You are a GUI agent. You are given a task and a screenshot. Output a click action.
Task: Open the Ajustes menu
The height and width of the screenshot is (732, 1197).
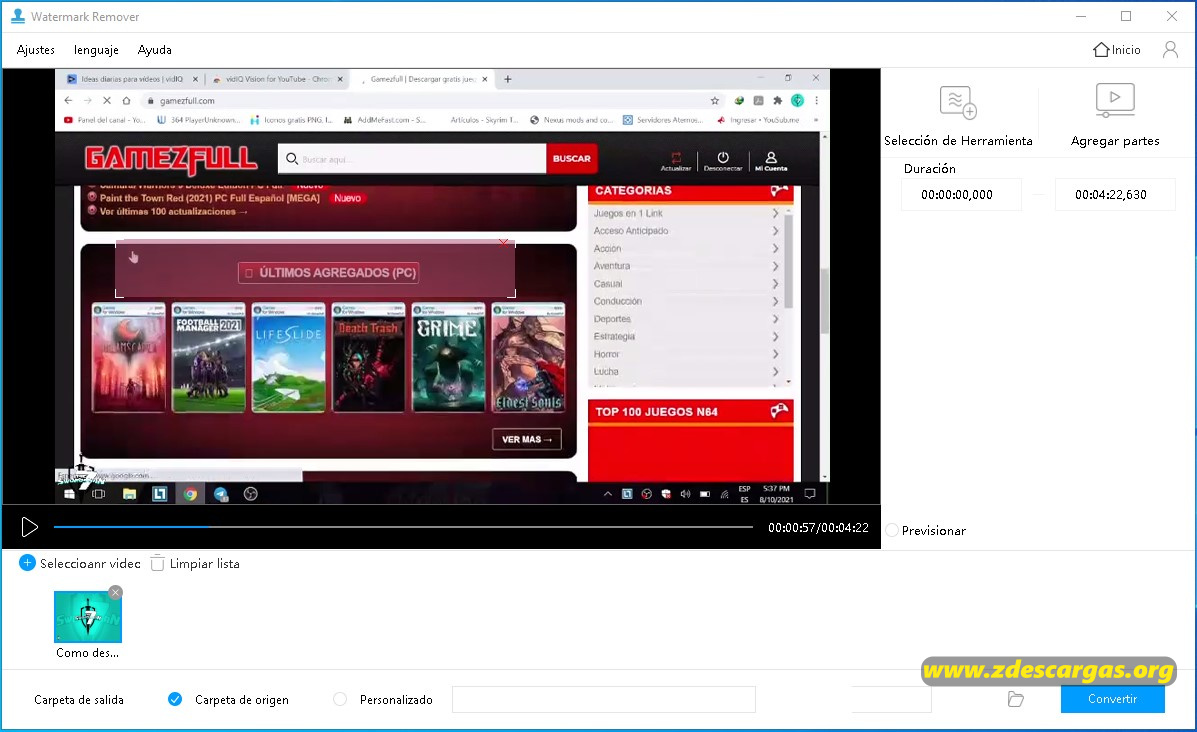[x=35, y=50]
